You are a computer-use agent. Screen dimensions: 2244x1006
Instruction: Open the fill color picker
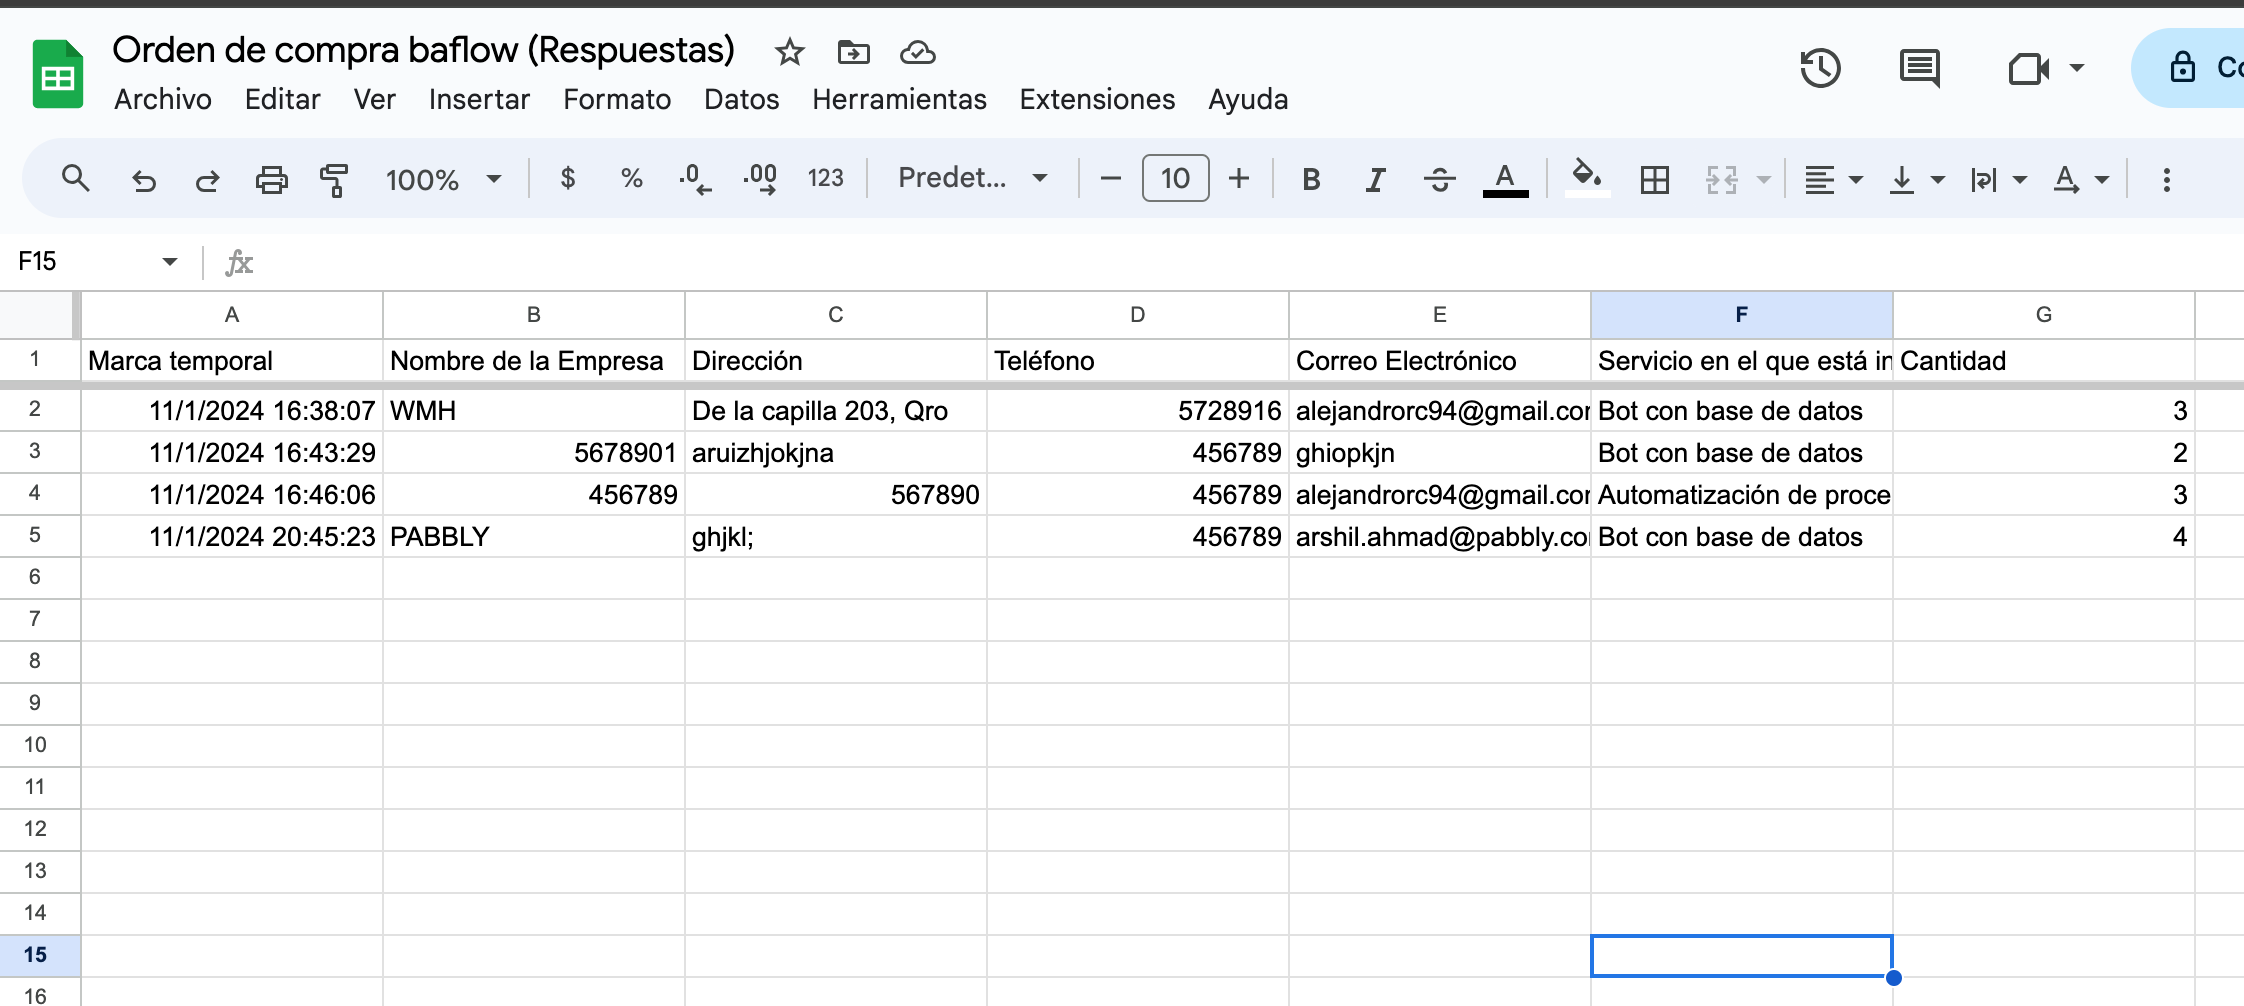point(1587,179)
